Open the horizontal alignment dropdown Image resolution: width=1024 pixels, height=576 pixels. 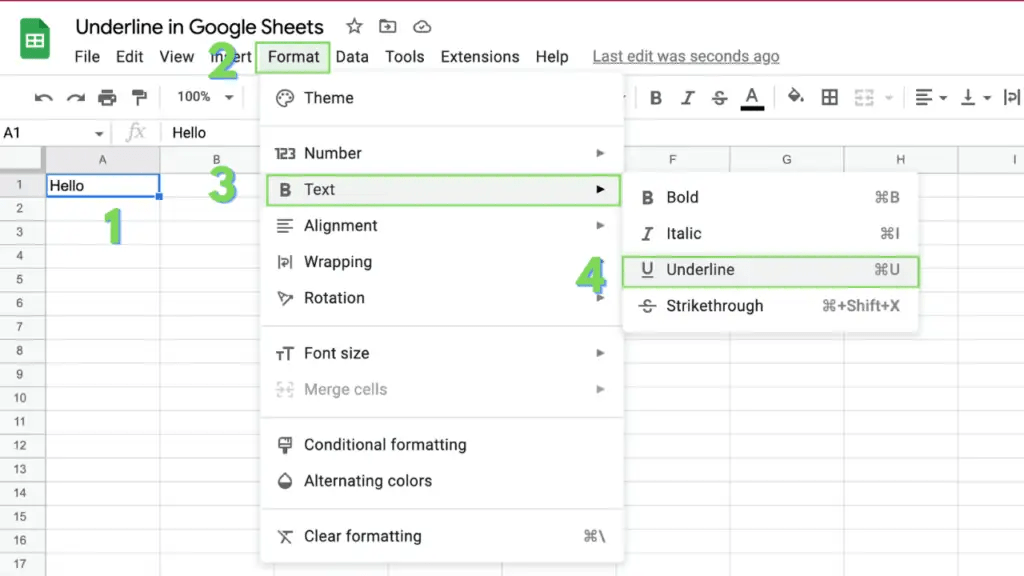(x=929, y=97)
